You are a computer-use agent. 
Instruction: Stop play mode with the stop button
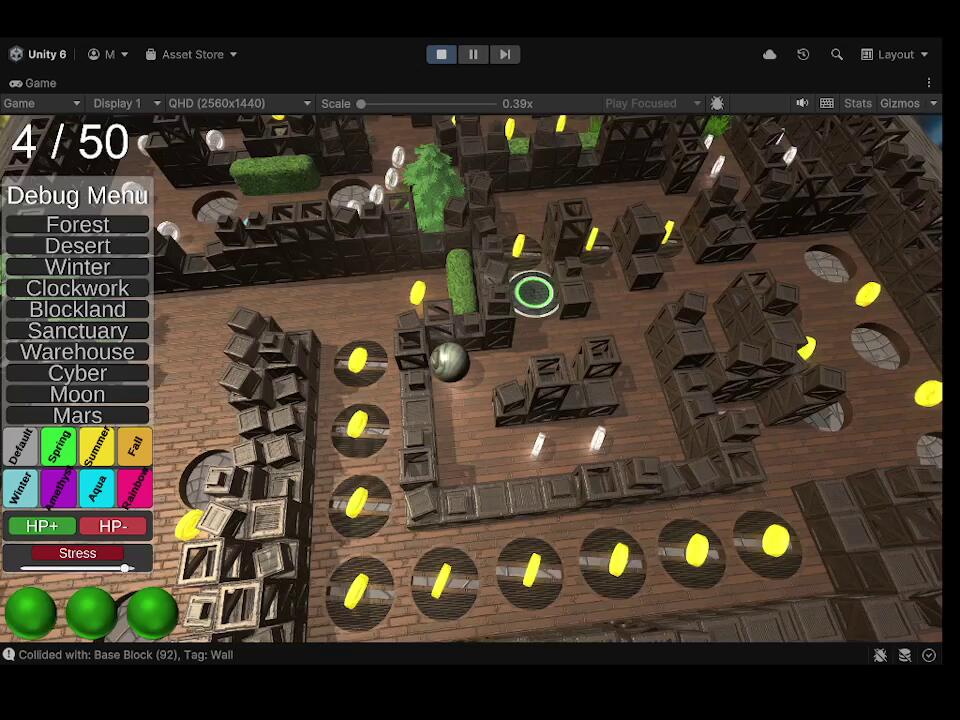coord(441,54)
